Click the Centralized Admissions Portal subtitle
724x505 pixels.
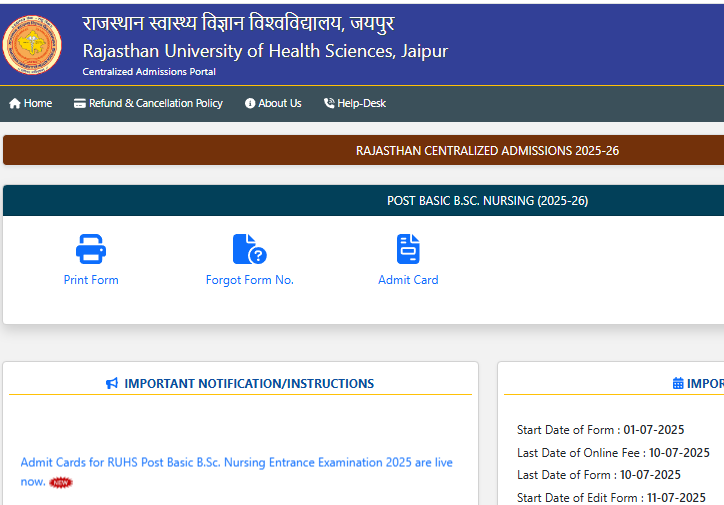tap(149, 72)
